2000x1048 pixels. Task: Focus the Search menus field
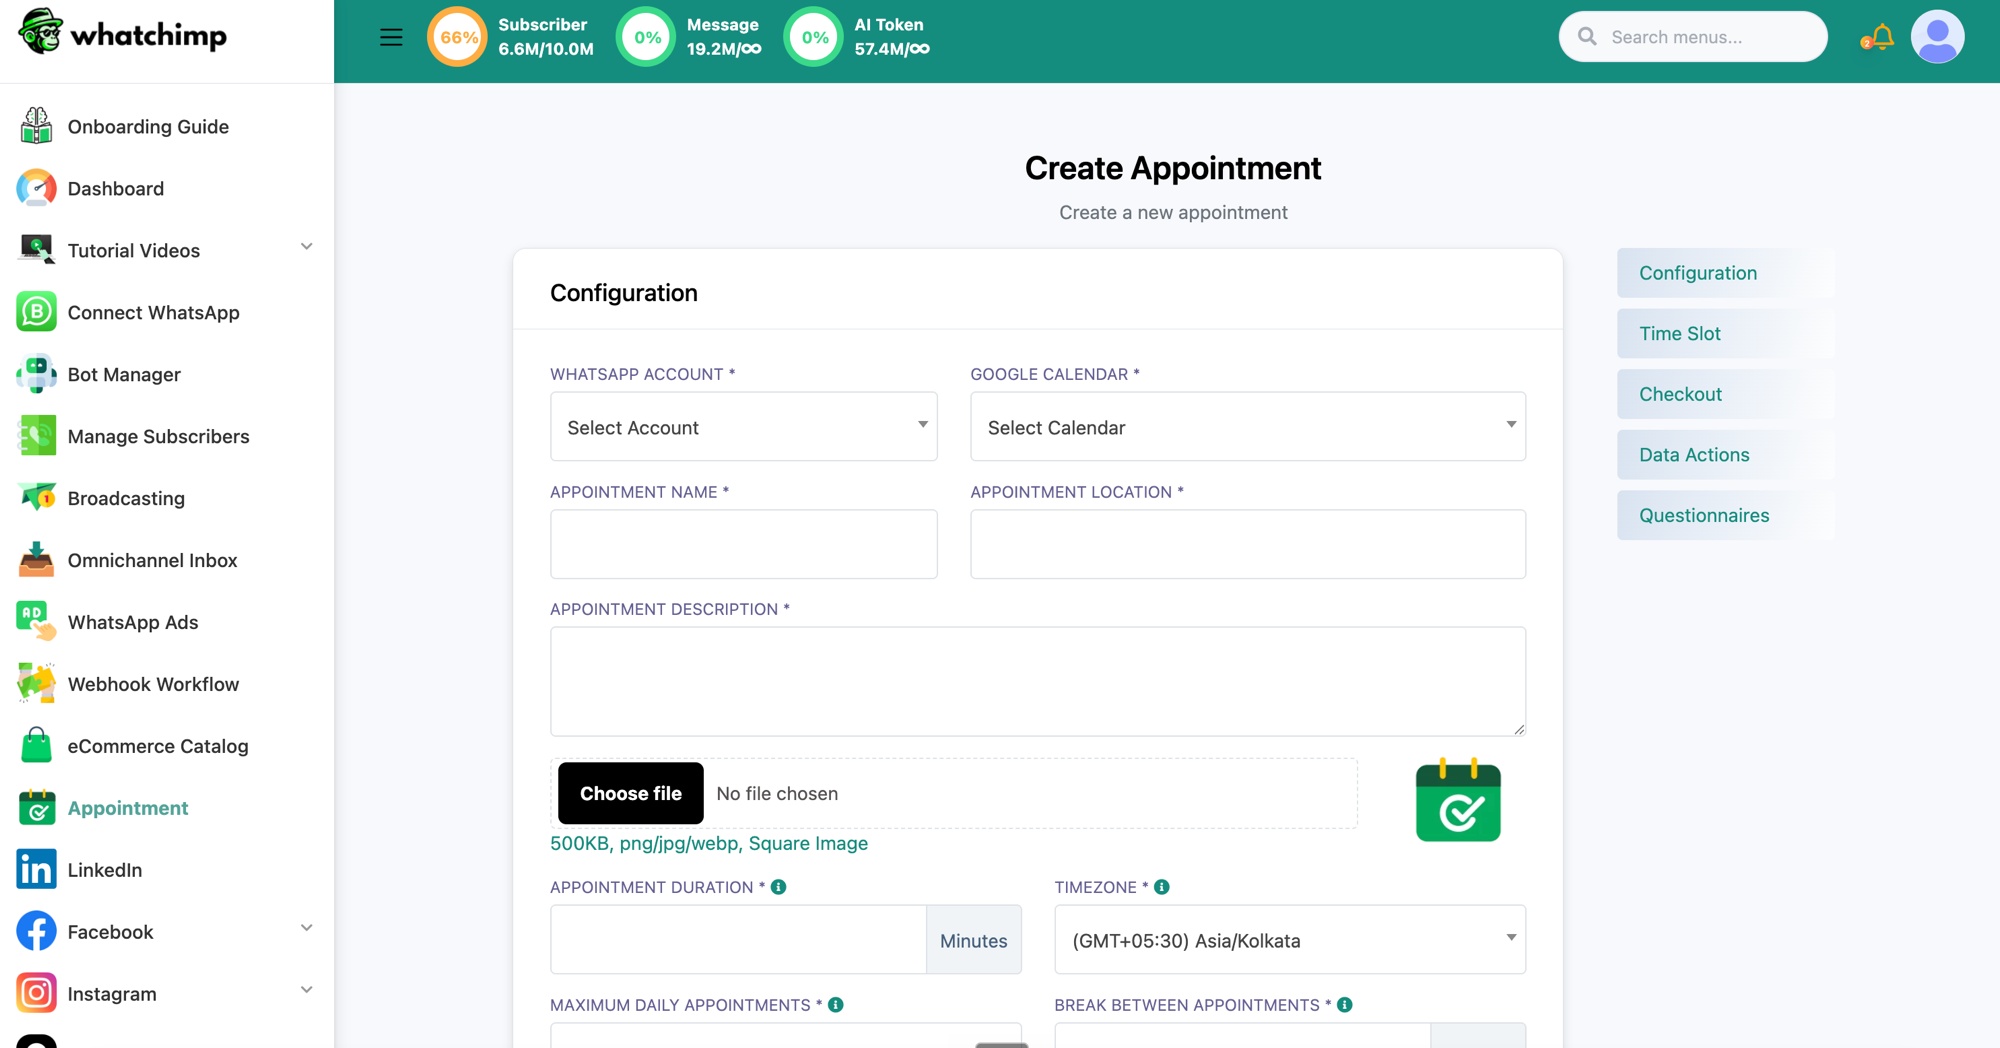1693,37
